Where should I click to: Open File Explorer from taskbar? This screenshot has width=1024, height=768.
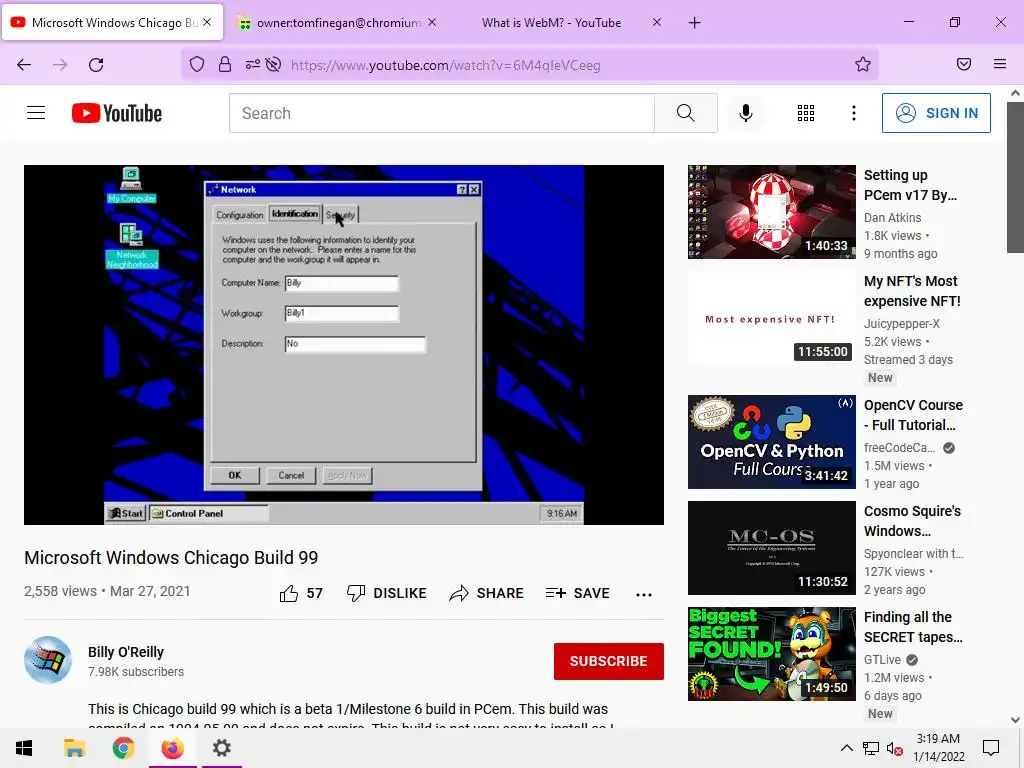pos(74,748)
